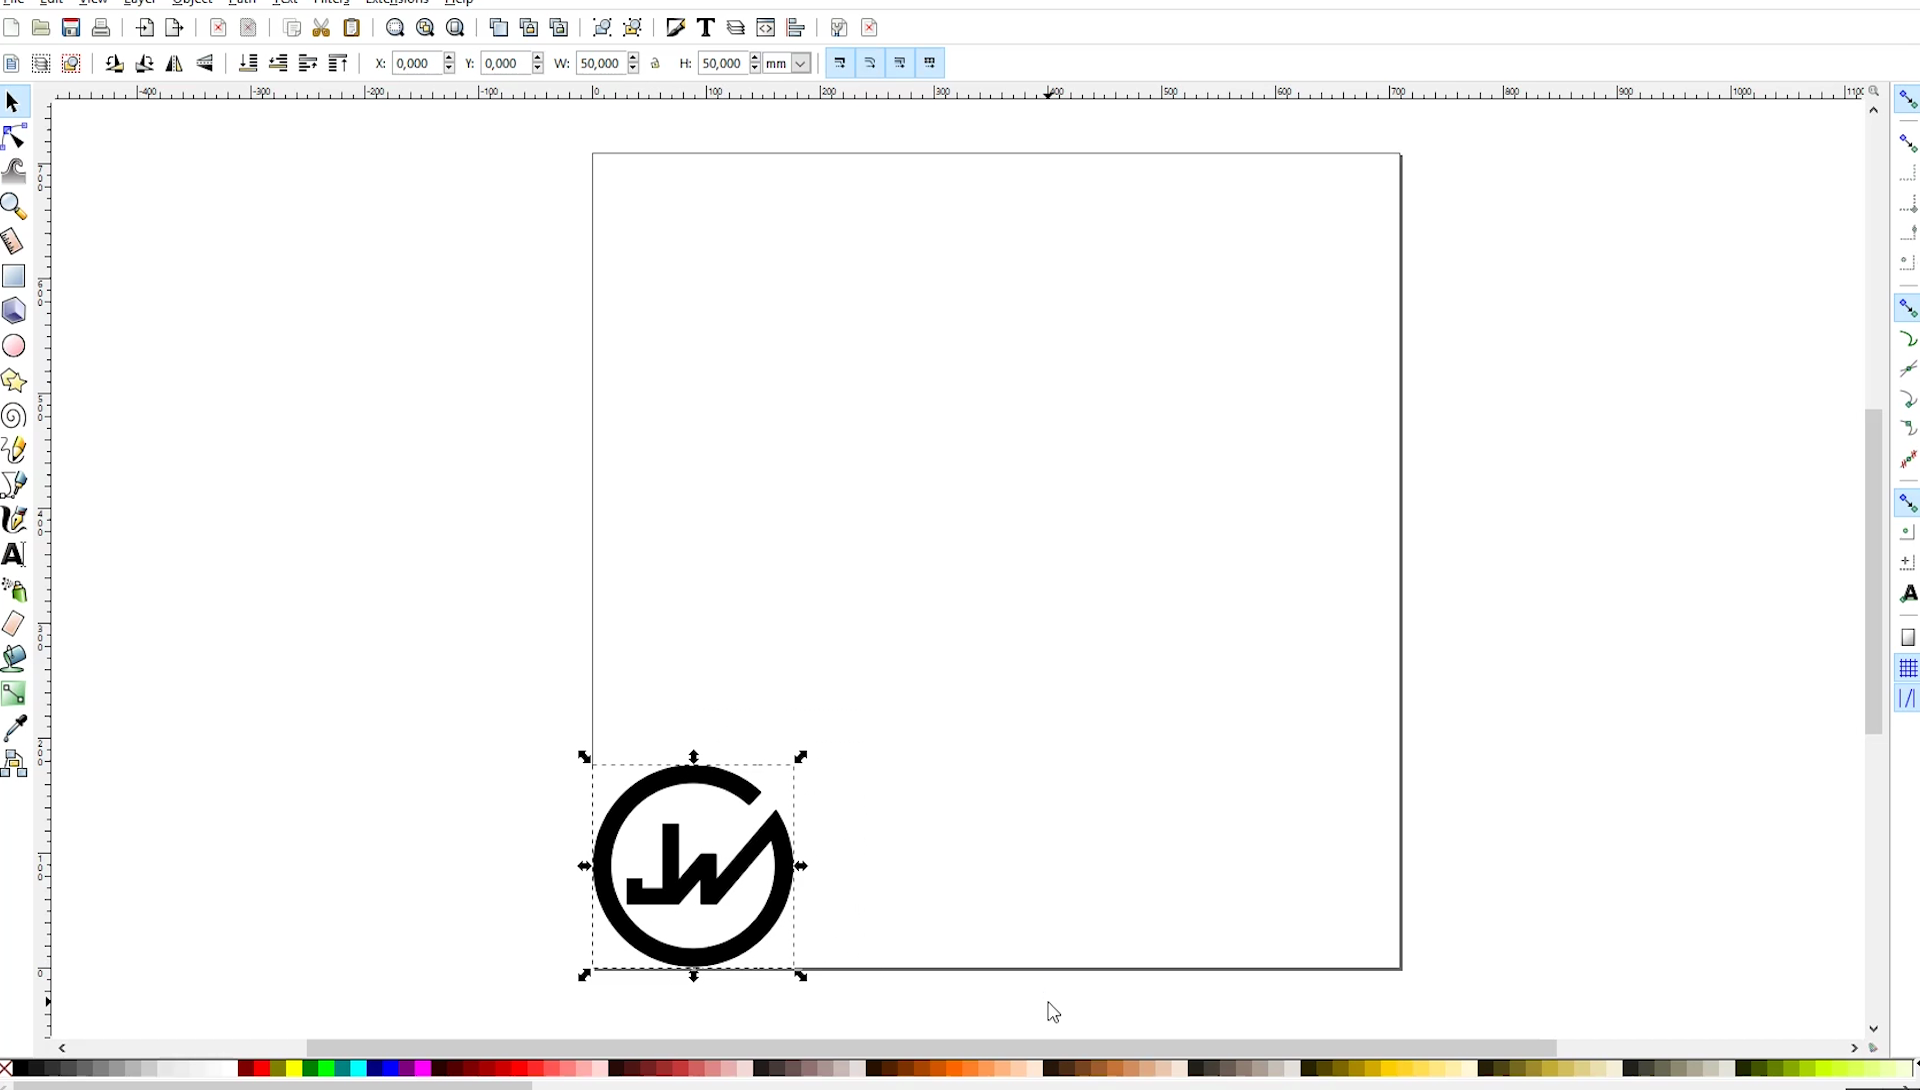Pick the red swatch from palette
1920x1090 pixels.
pos(262,1069)
